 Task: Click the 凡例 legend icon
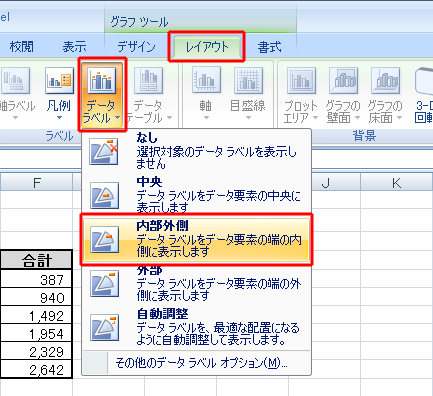tap(59, 81)
